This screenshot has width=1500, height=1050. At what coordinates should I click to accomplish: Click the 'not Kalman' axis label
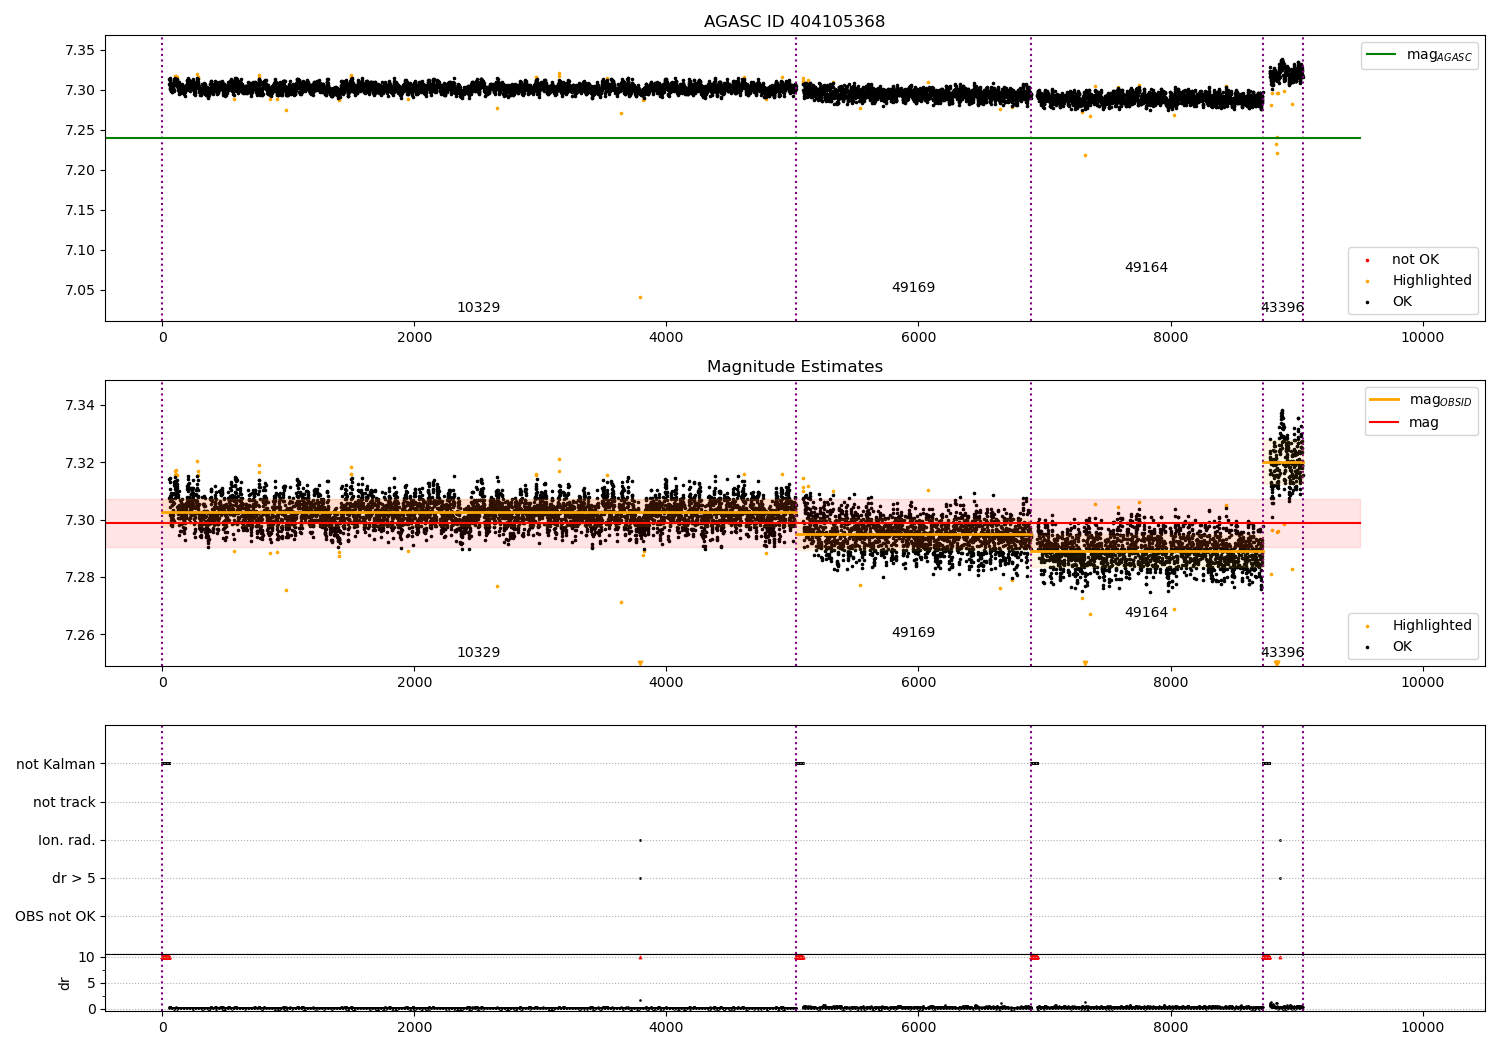pos(56,765)
